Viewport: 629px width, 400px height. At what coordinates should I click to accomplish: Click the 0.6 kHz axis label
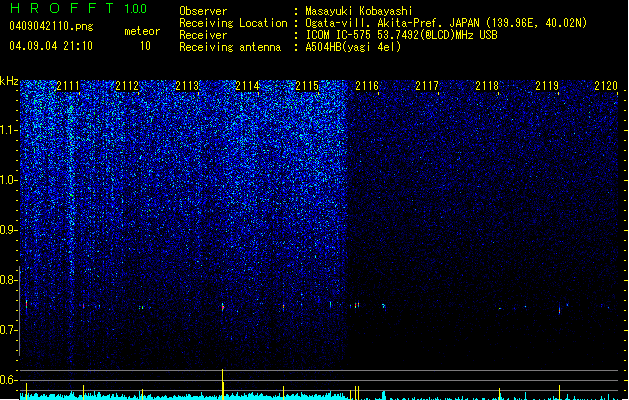point(8,380)
